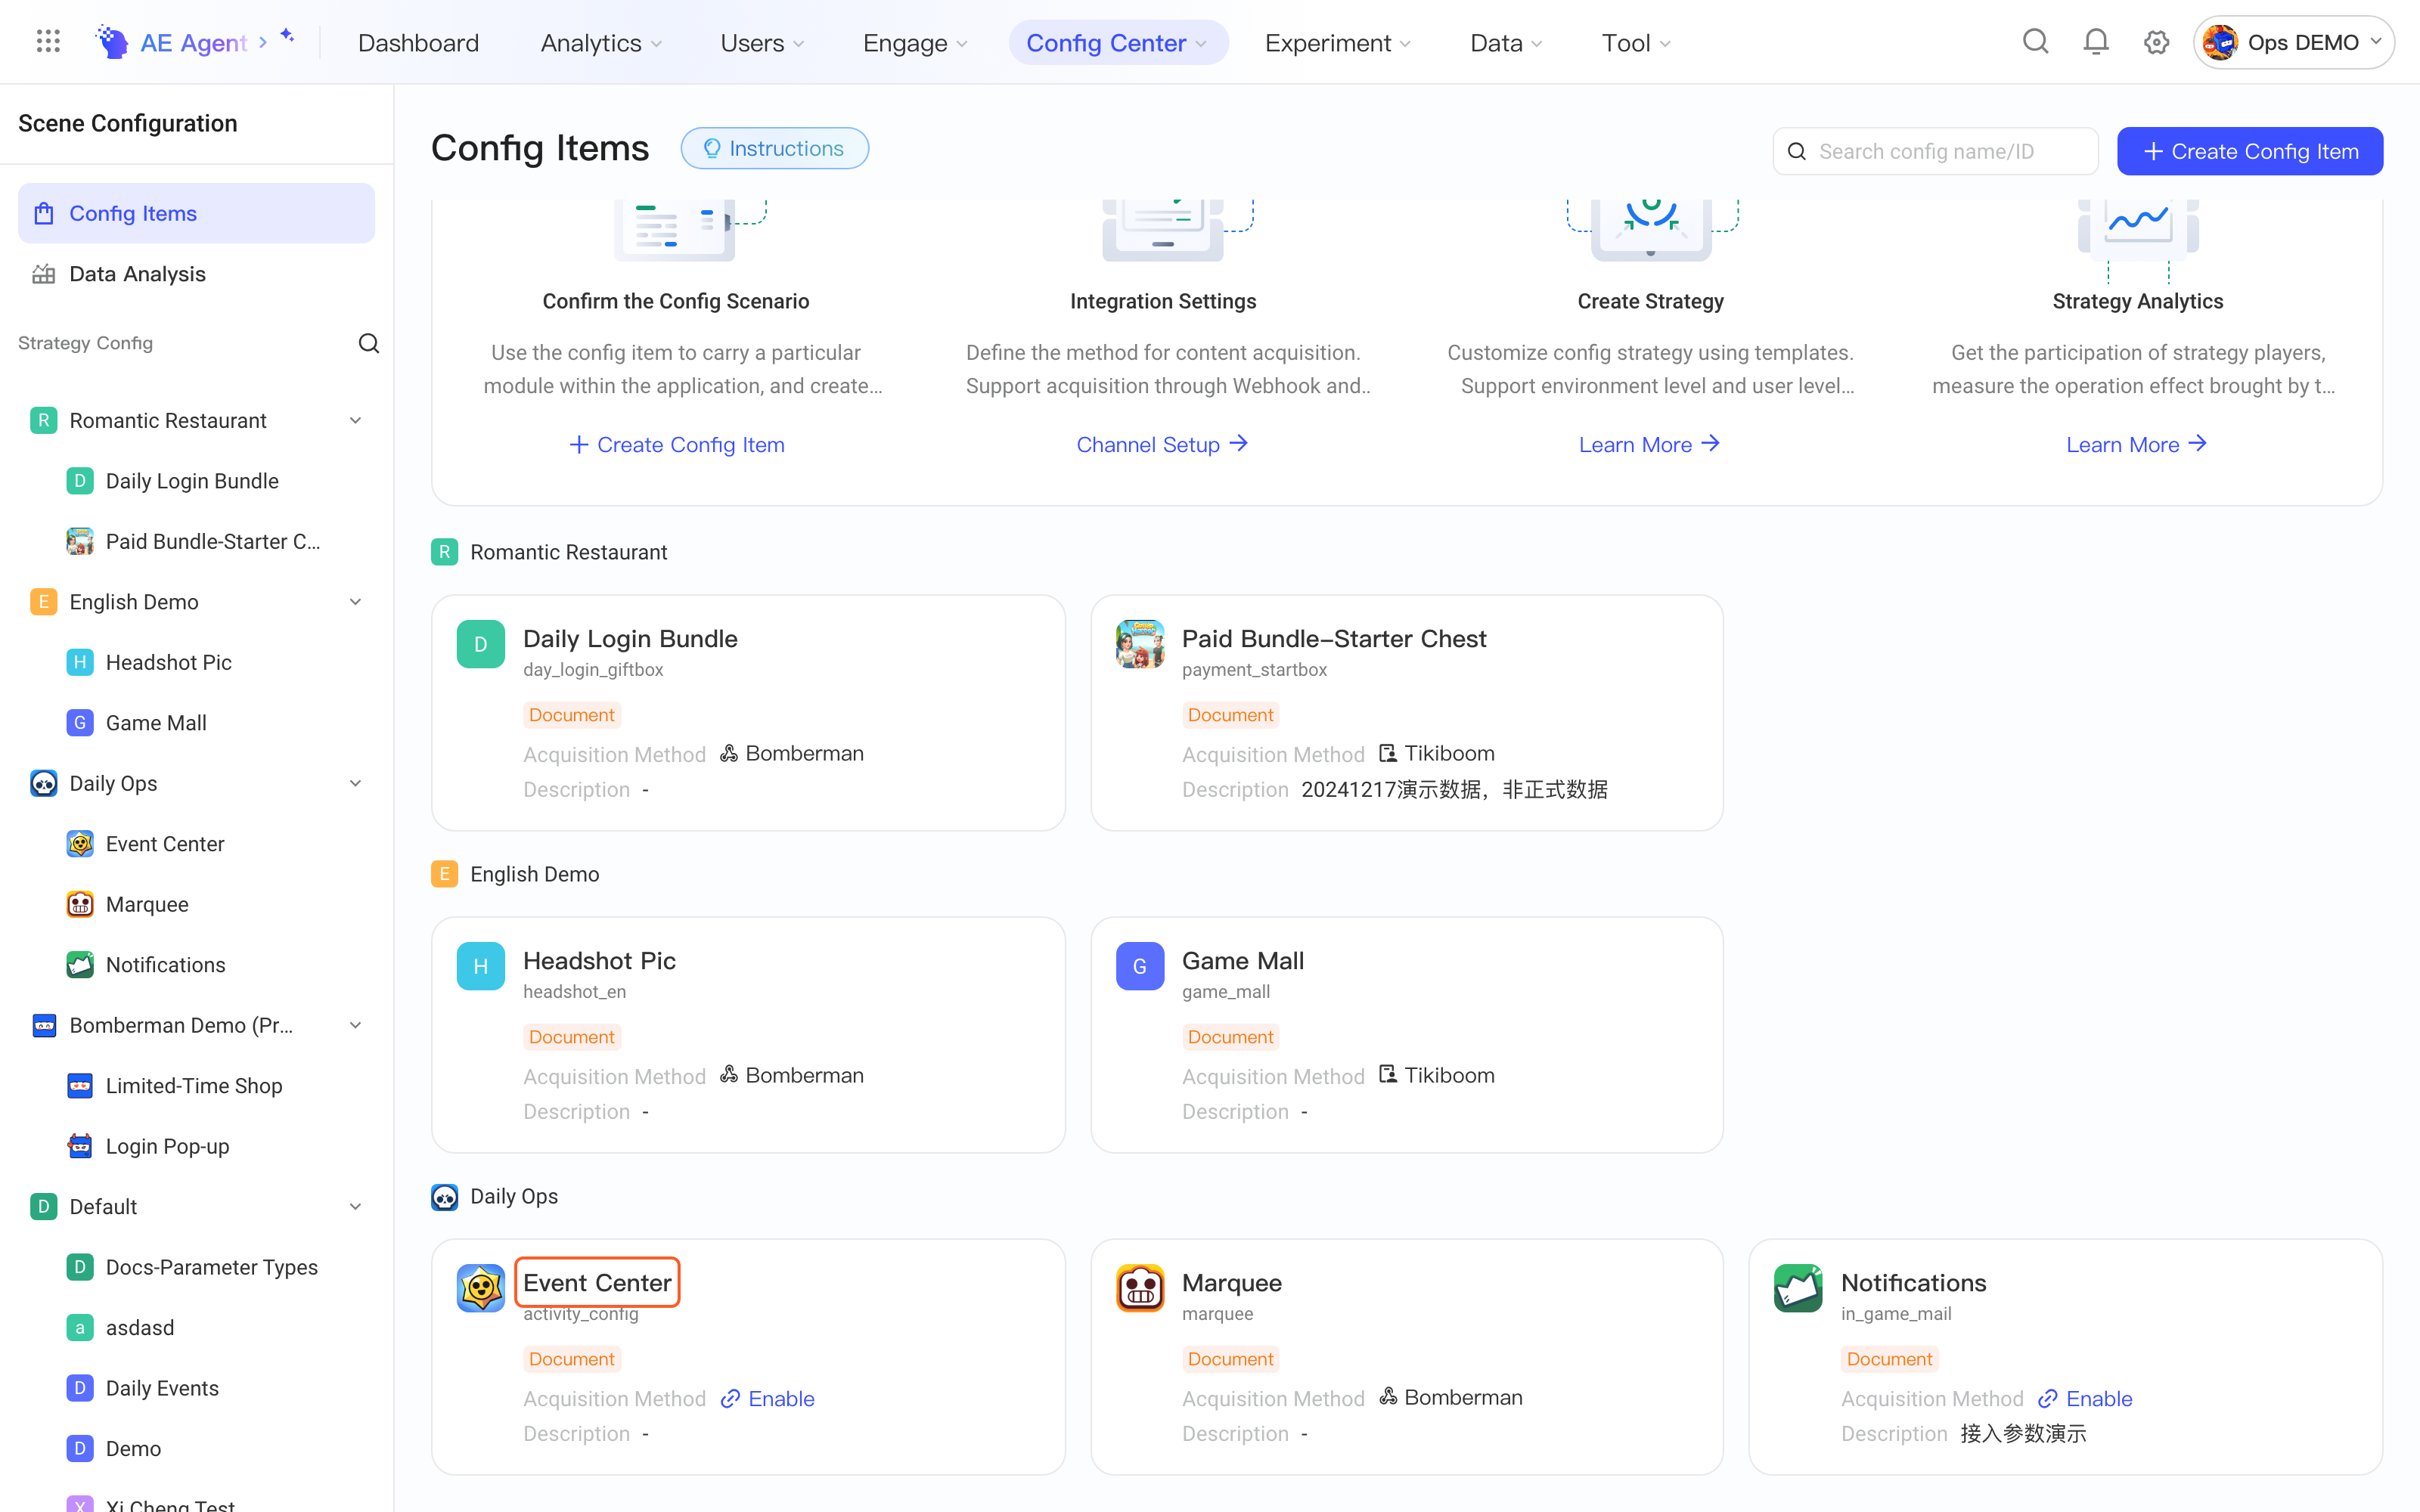Click the Notifications card mail icon
Screen dimensions: 2420x1512
click(1798, 1288)
